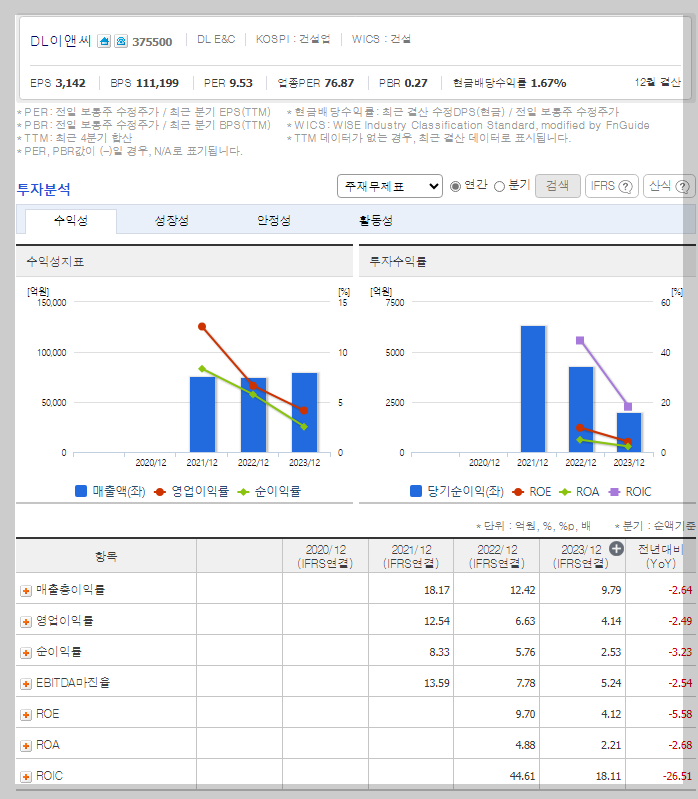The image size is (698, 799).
Task: Expand the ROE row details
Action: click(x=25, y=715)
